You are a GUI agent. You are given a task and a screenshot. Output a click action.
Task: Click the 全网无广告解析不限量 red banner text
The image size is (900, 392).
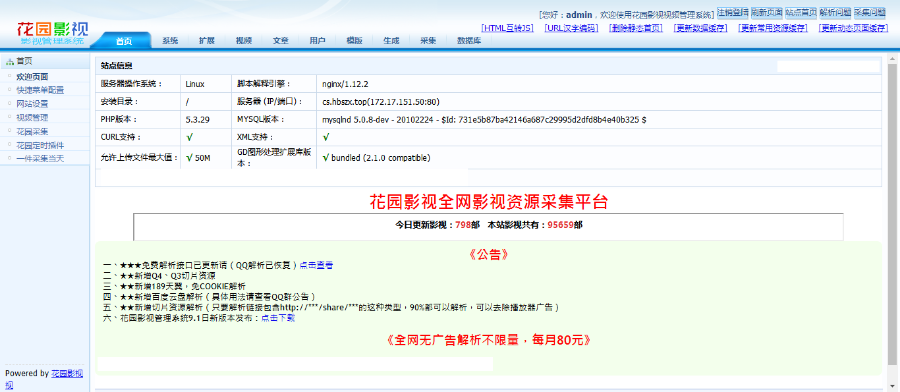[488, 340]
